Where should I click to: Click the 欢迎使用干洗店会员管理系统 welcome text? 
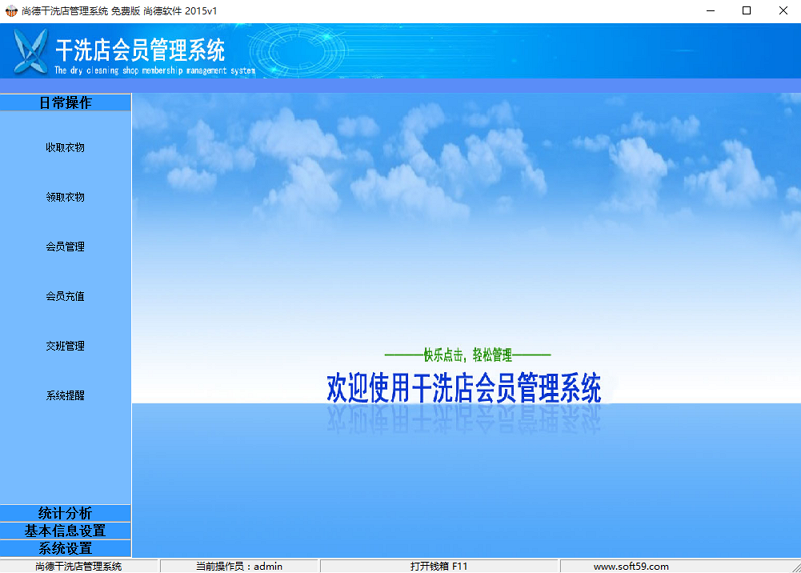pyautogui.click(x=464, y=388)
